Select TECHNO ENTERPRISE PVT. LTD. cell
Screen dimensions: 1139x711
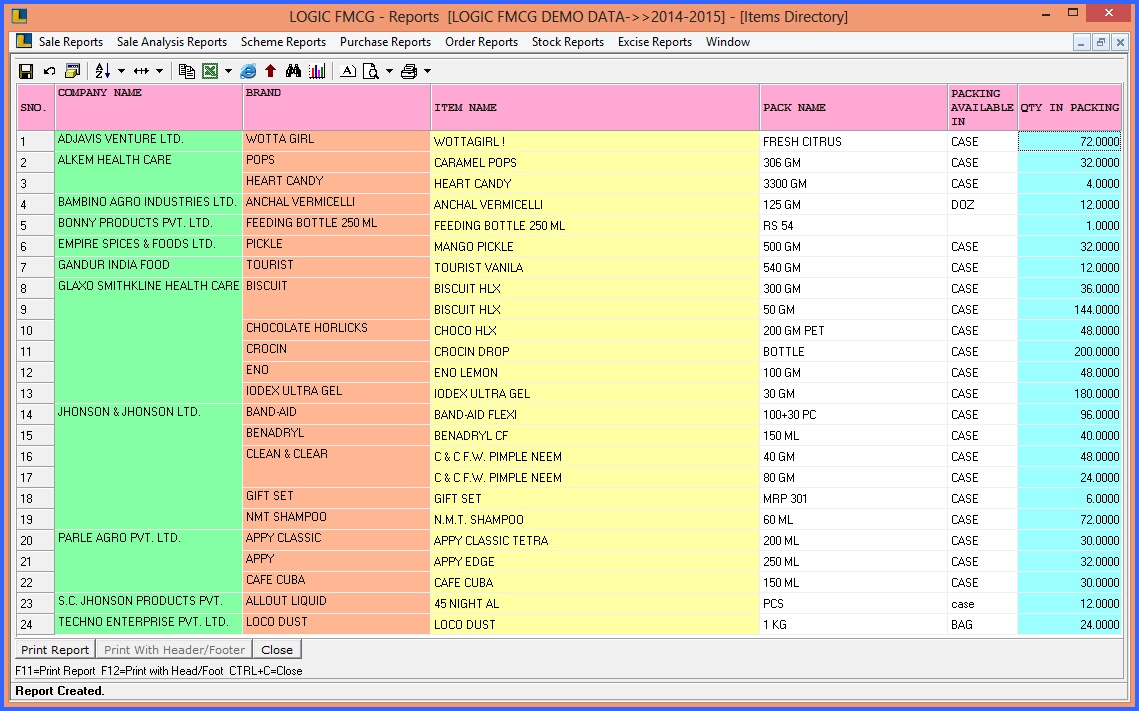pos(148,624)
